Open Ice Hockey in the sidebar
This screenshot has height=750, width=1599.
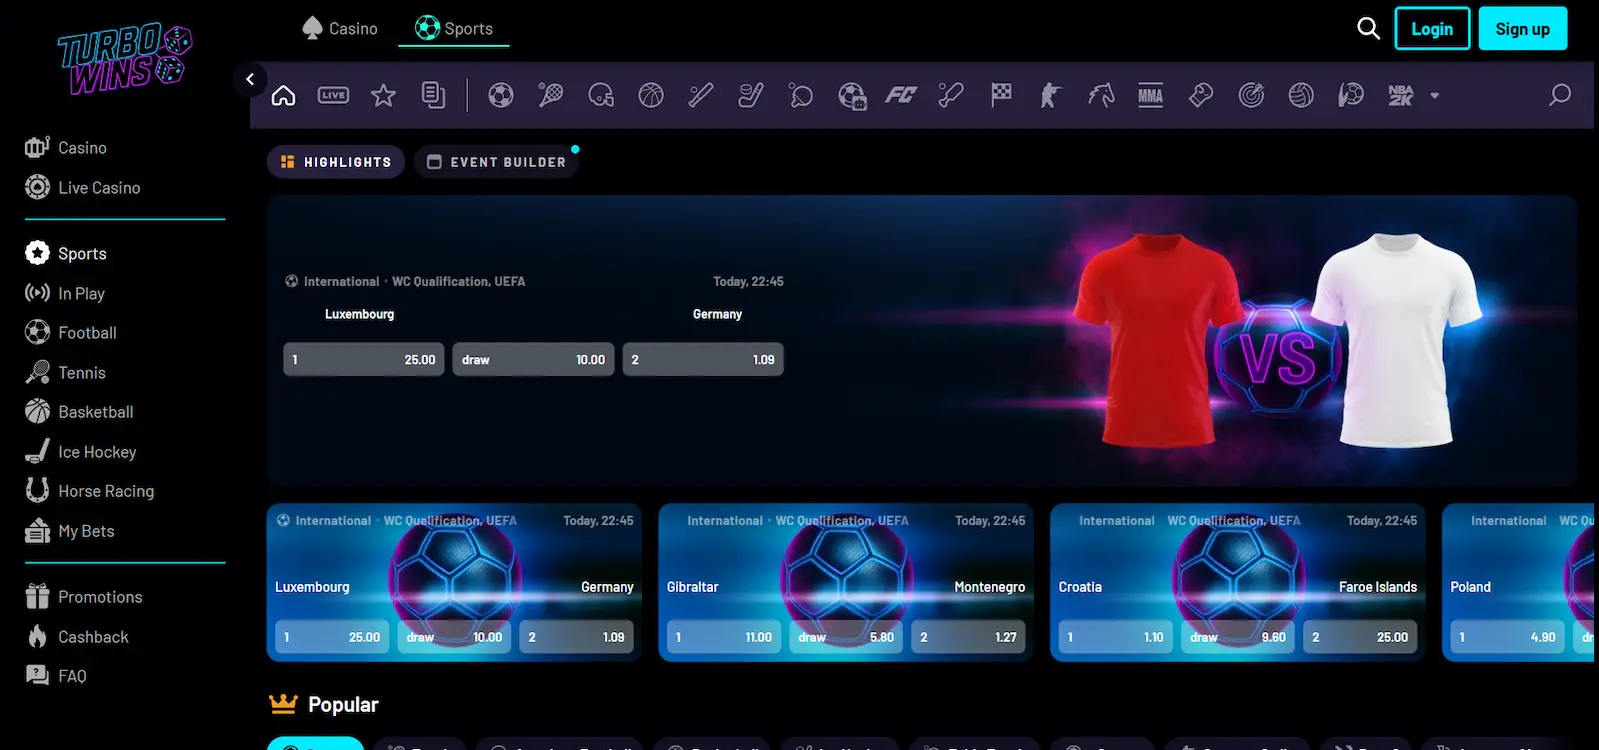(x=81, y=452)
